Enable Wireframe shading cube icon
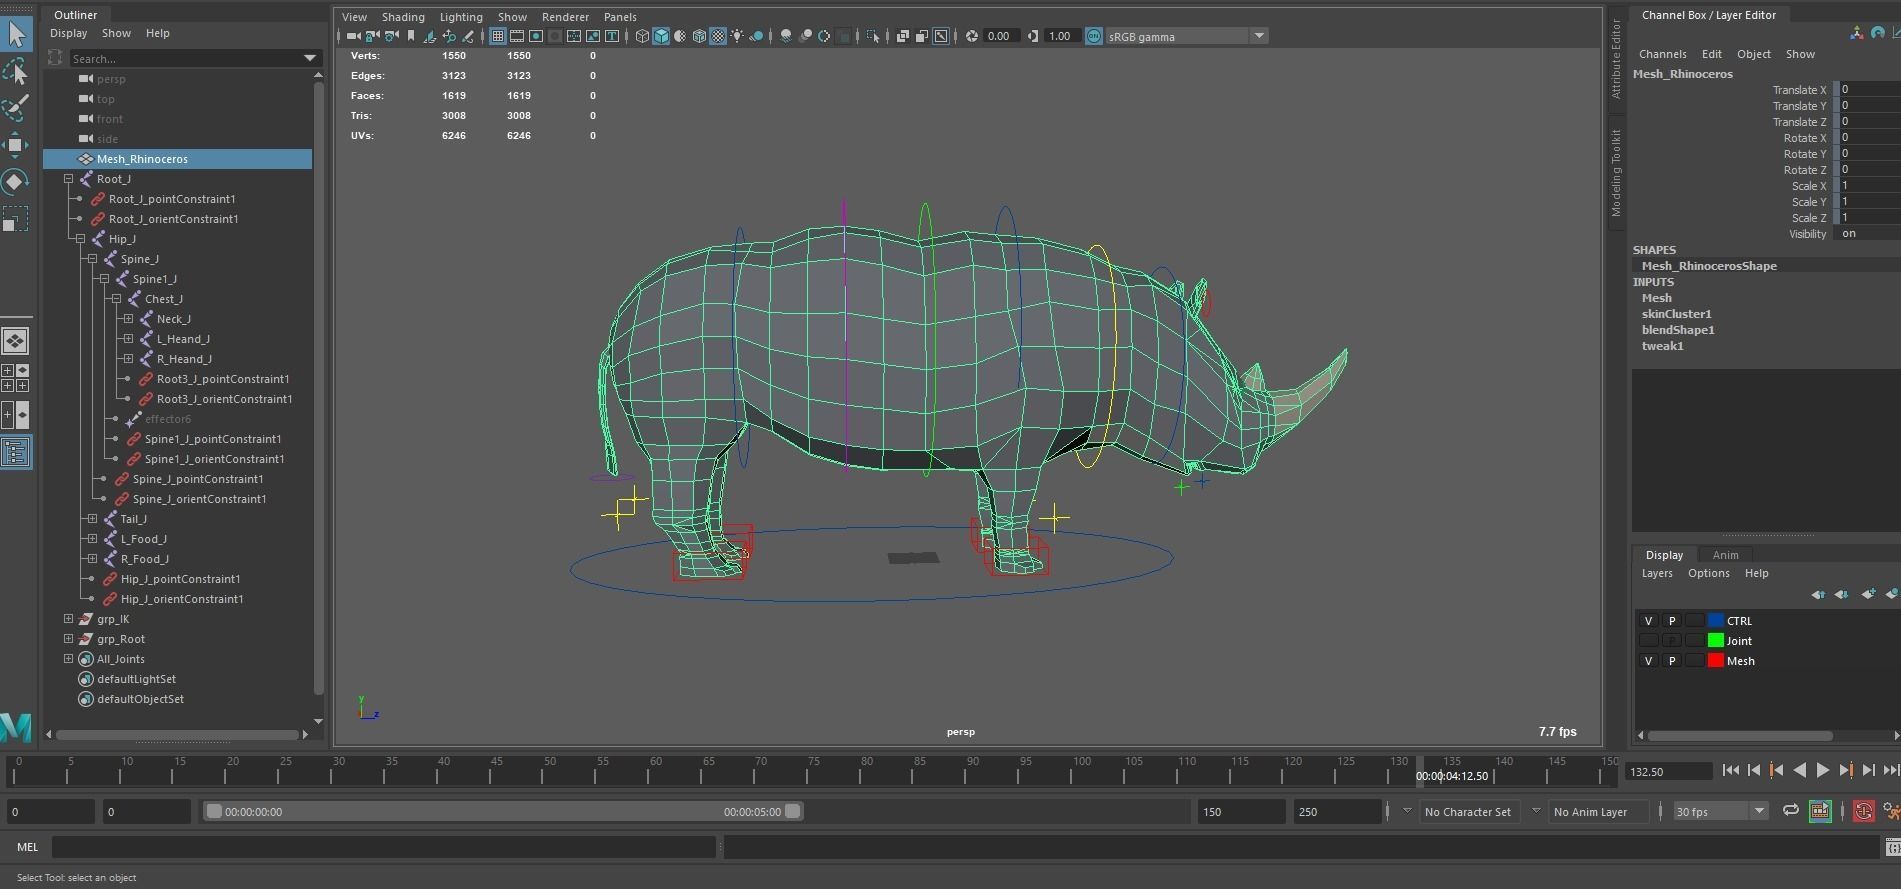1901x889 pixels. pyautogui.click(x=642, y=36)
